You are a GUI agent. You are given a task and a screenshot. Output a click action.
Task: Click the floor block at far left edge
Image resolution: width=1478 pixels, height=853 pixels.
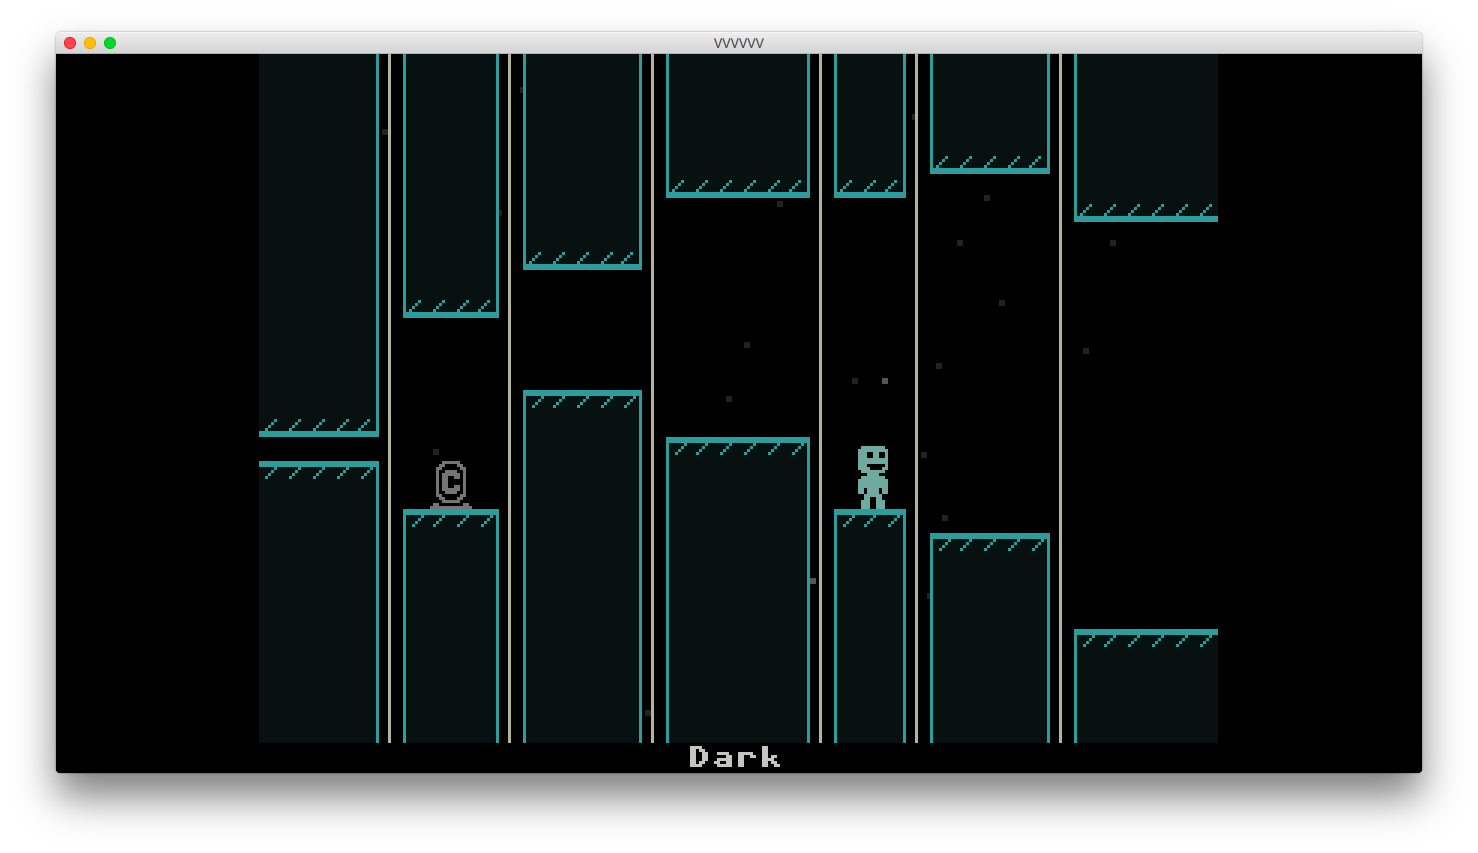point(318,602)
